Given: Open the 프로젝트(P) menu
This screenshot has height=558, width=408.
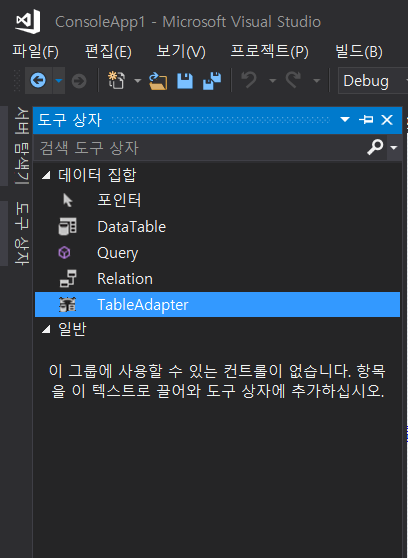Looking at the screenshot, I should pos(270,52).
